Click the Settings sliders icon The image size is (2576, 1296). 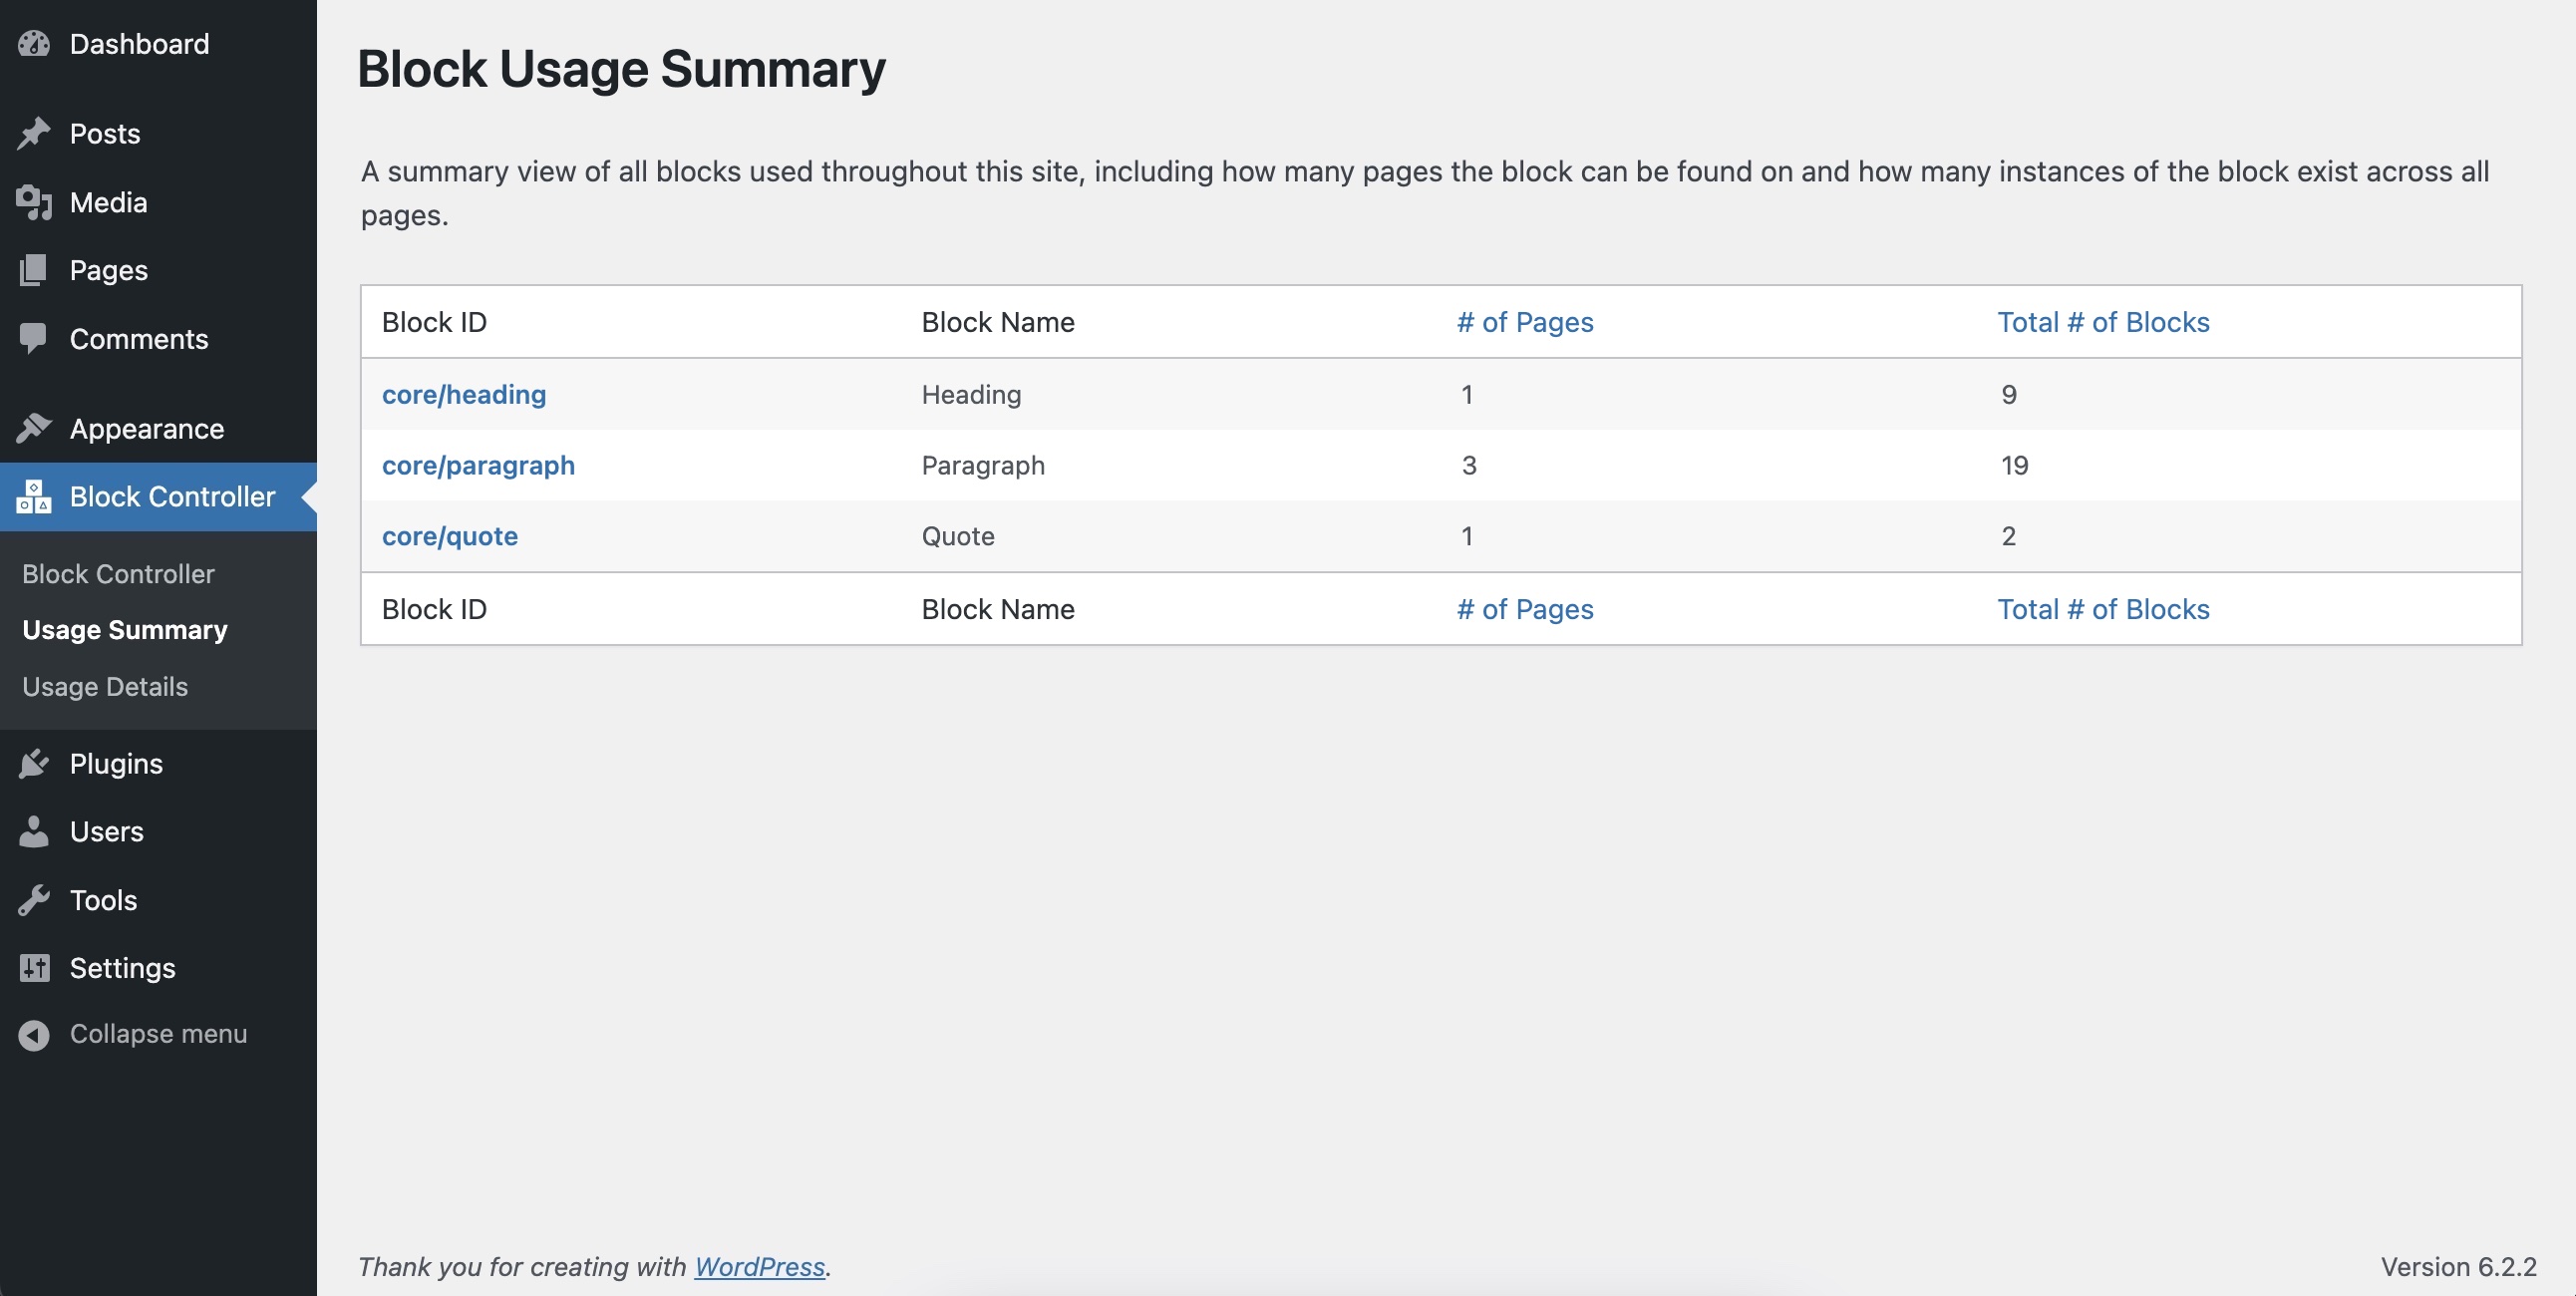tap(34, 968)
